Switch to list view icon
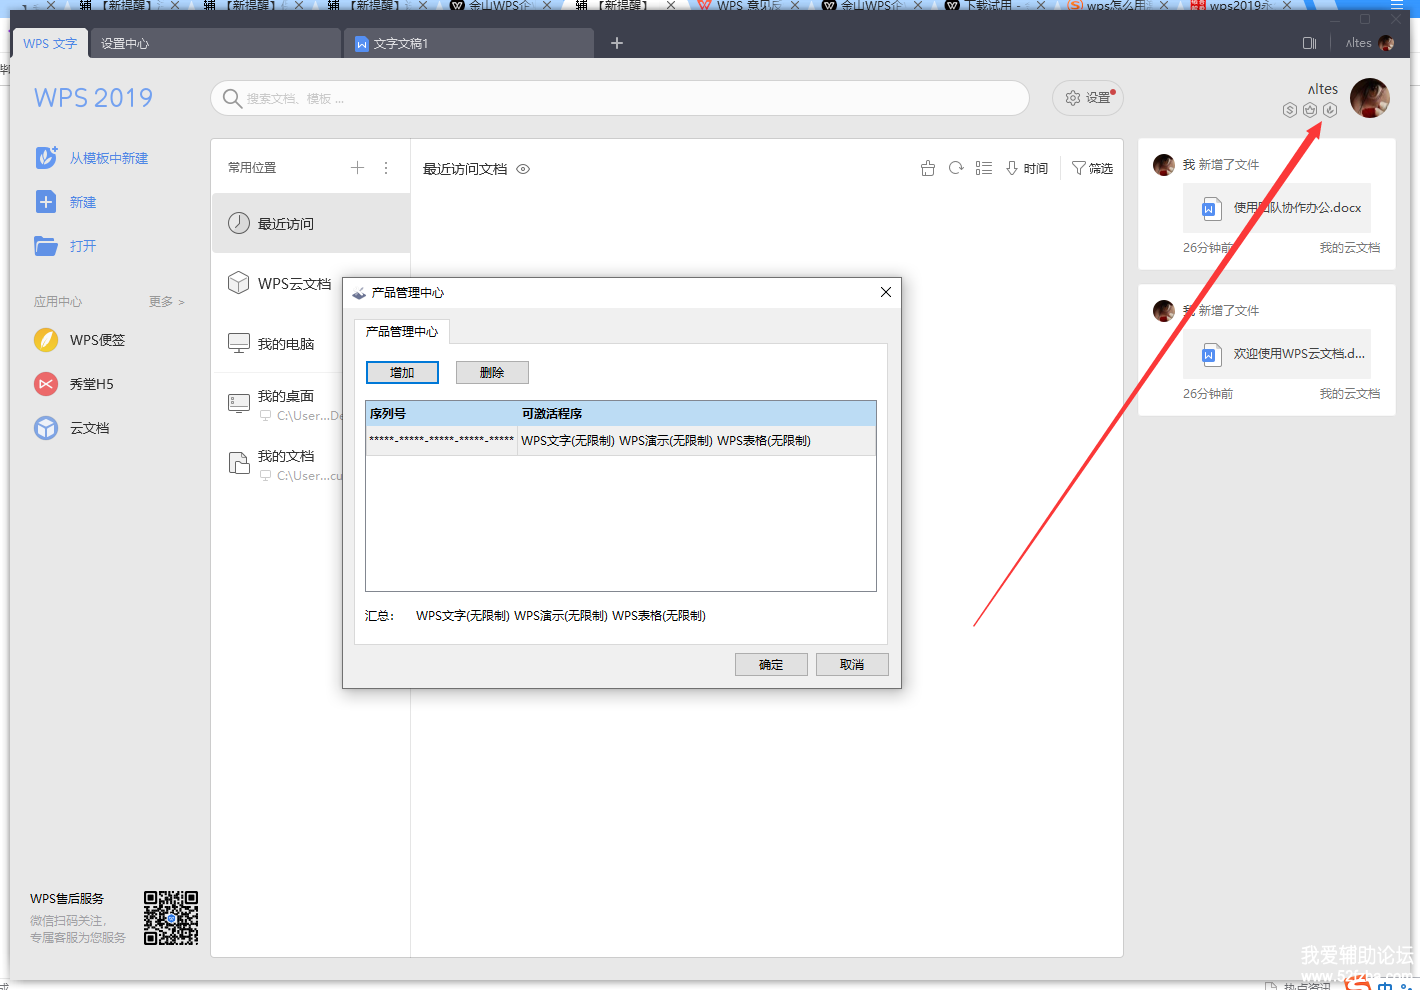The height and width of the screenshot is (990, 1420). tap(984, 168)
